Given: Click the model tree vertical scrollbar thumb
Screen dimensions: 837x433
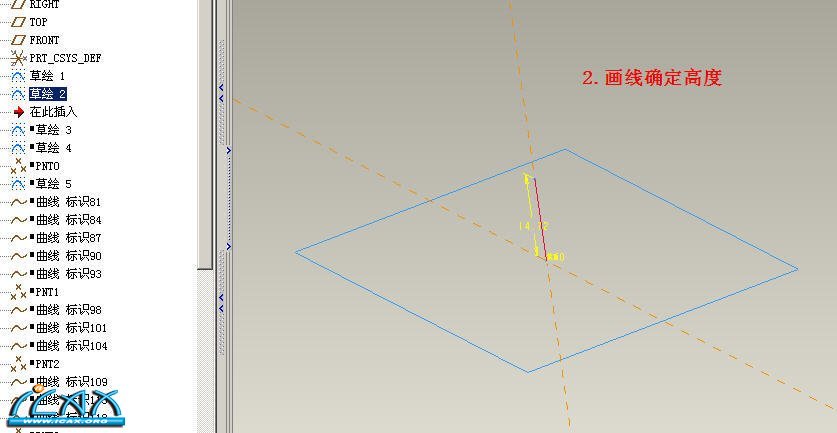Looking at the screenshot, I should [x=205, y=133].
